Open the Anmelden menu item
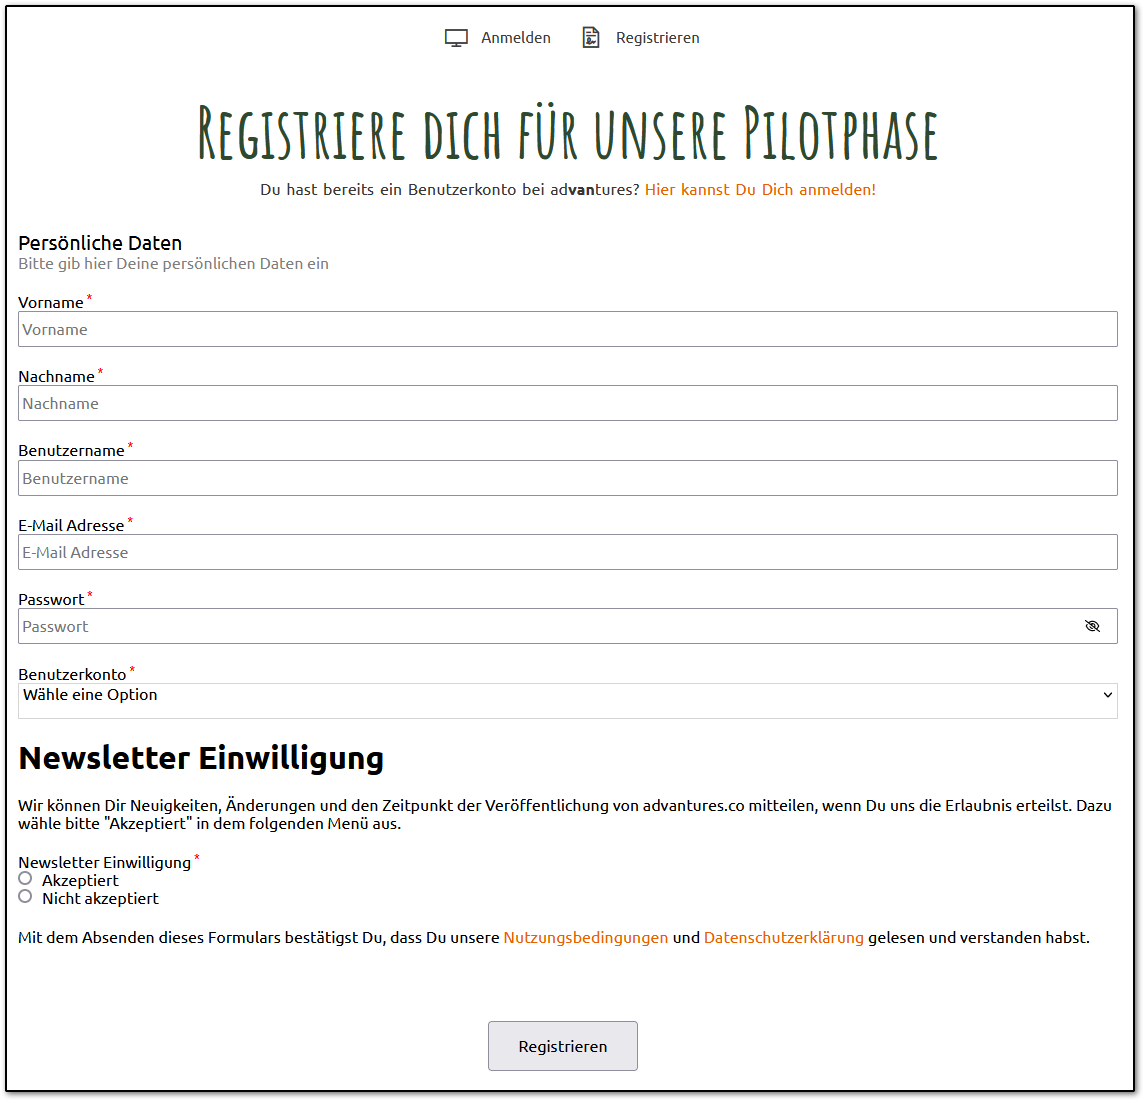Viewport: 1144px width, 1101px height. click(515, 38)
